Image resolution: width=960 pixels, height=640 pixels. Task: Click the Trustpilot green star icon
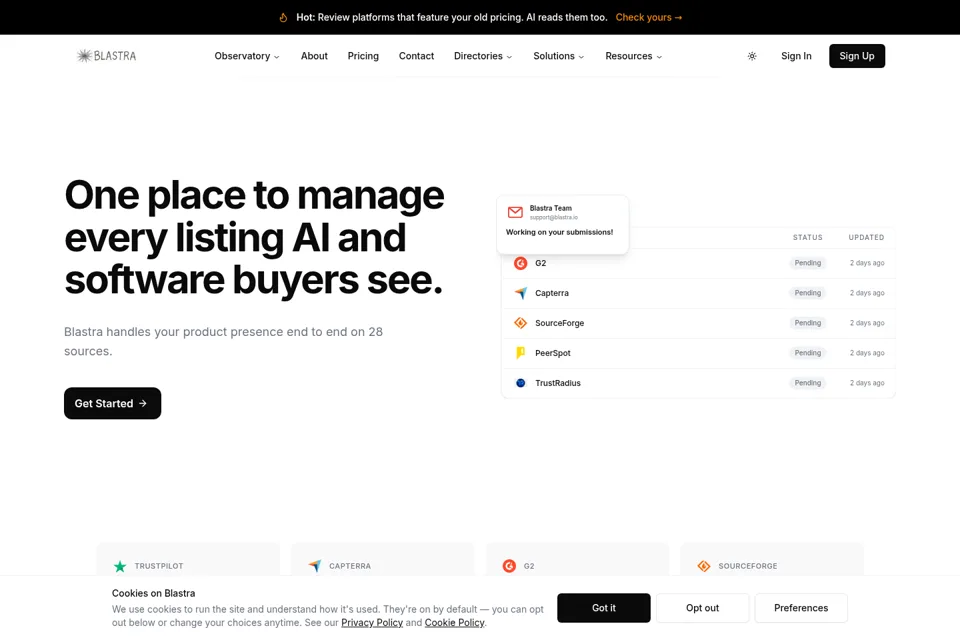click(120, 566)
